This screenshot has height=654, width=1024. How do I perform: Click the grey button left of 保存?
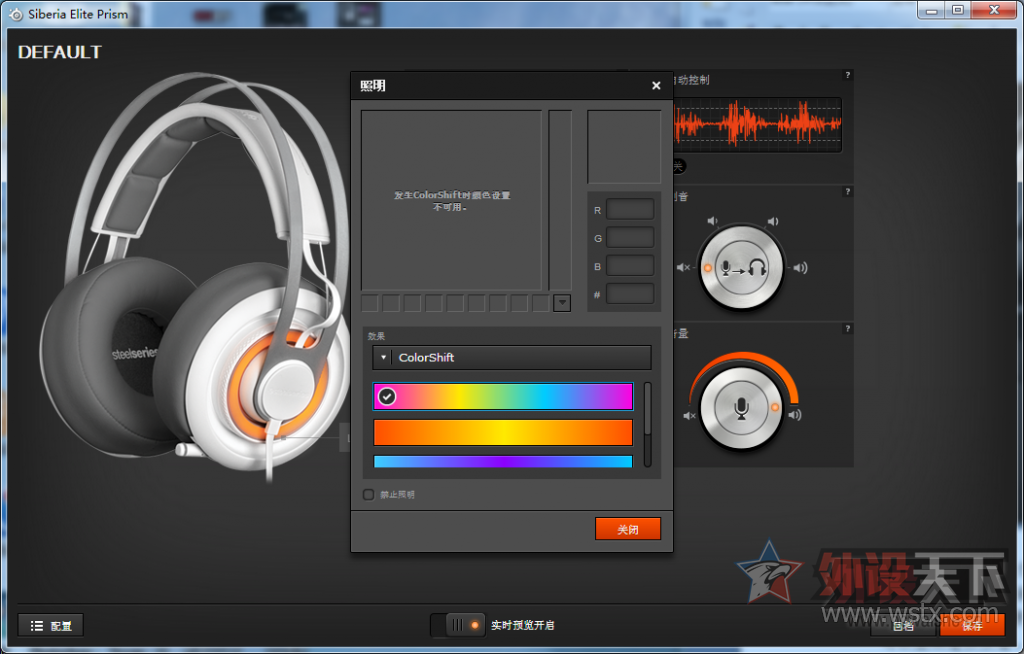(904, 626)
